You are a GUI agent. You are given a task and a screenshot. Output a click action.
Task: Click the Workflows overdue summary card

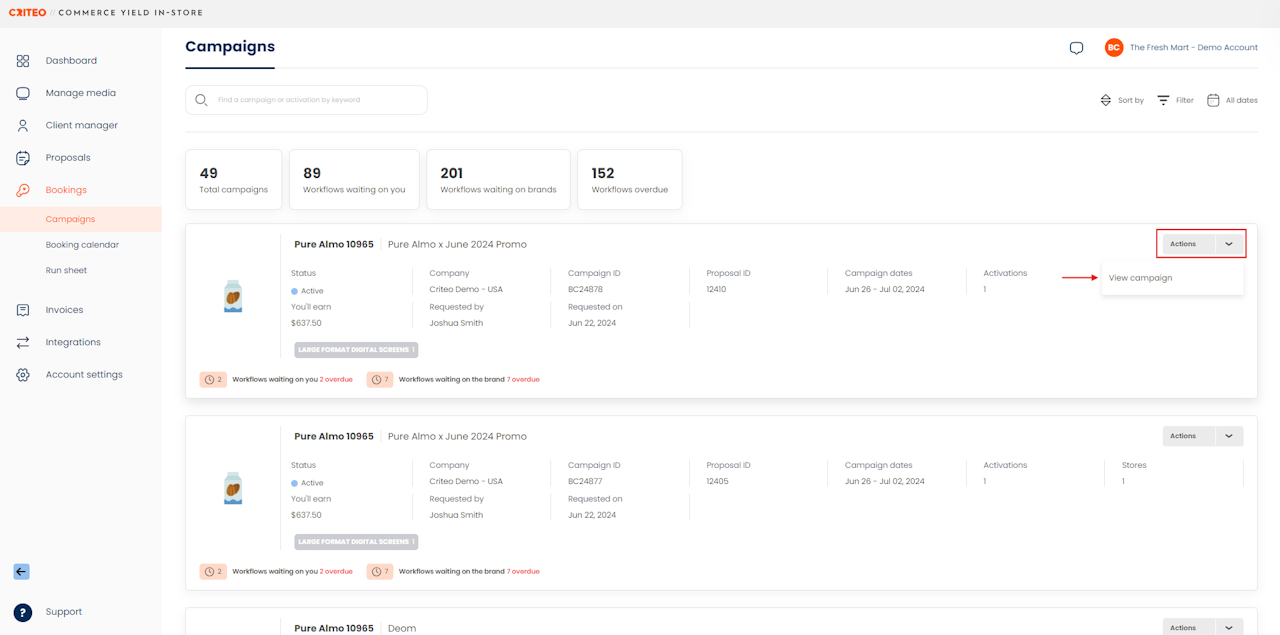click(x=629, y=180)
